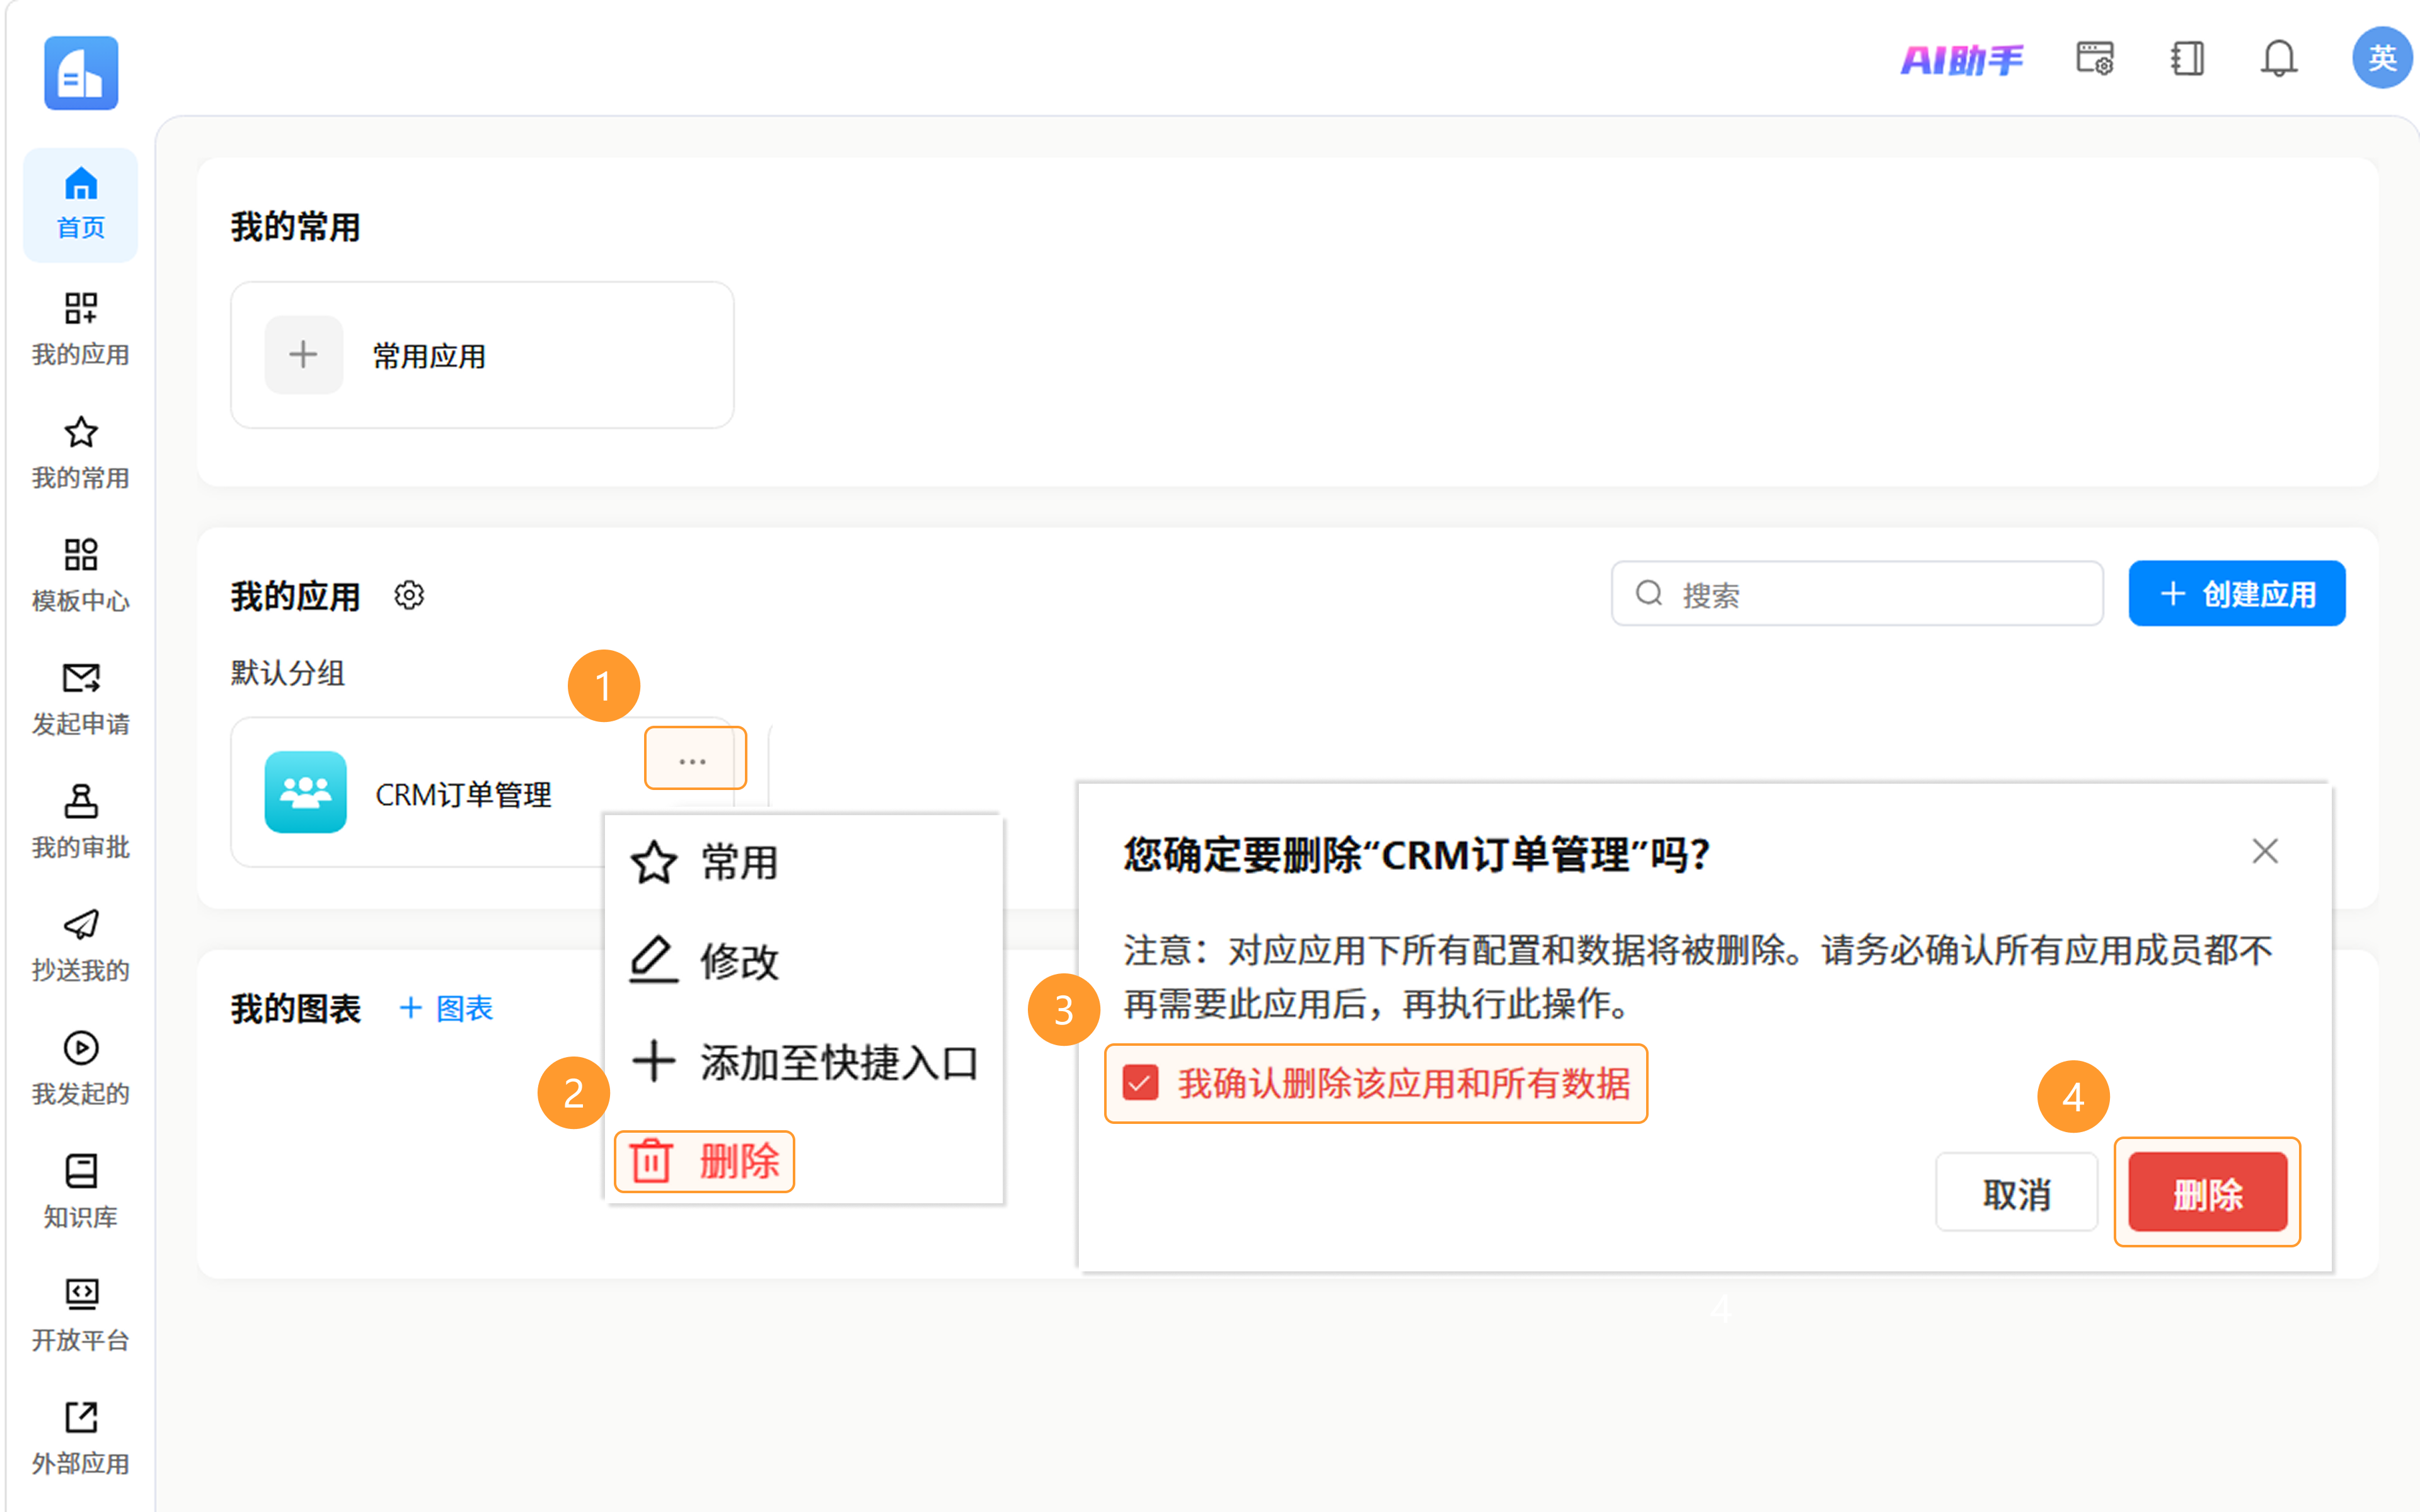
Task: Click the blue app logo icon
Action: click(81, 73)
